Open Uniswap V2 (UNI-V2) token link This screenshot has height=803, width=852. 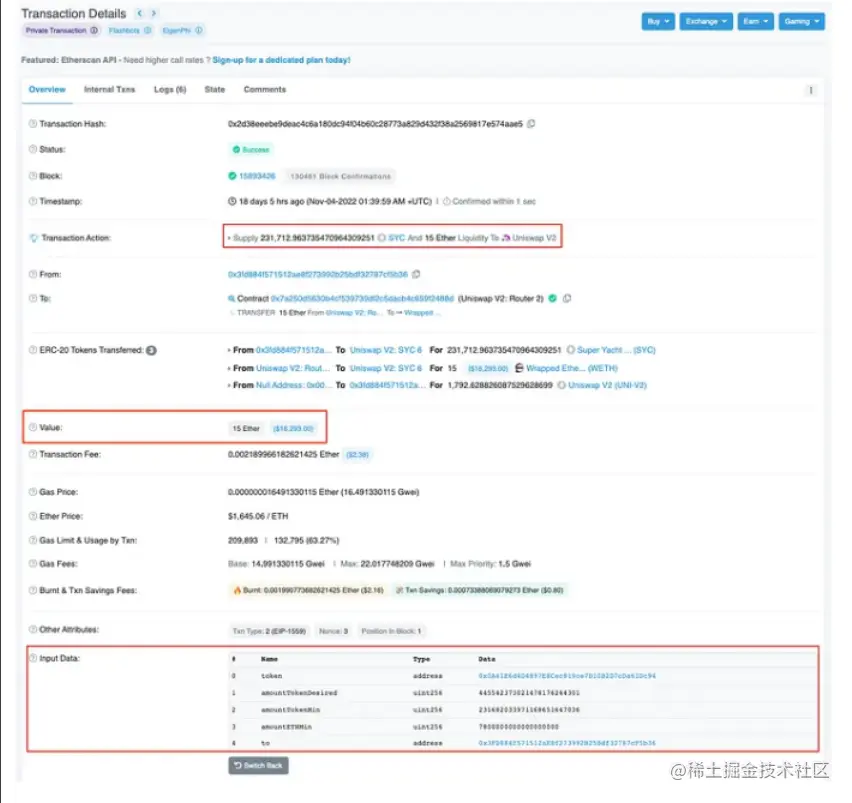(x=607, y=385)
